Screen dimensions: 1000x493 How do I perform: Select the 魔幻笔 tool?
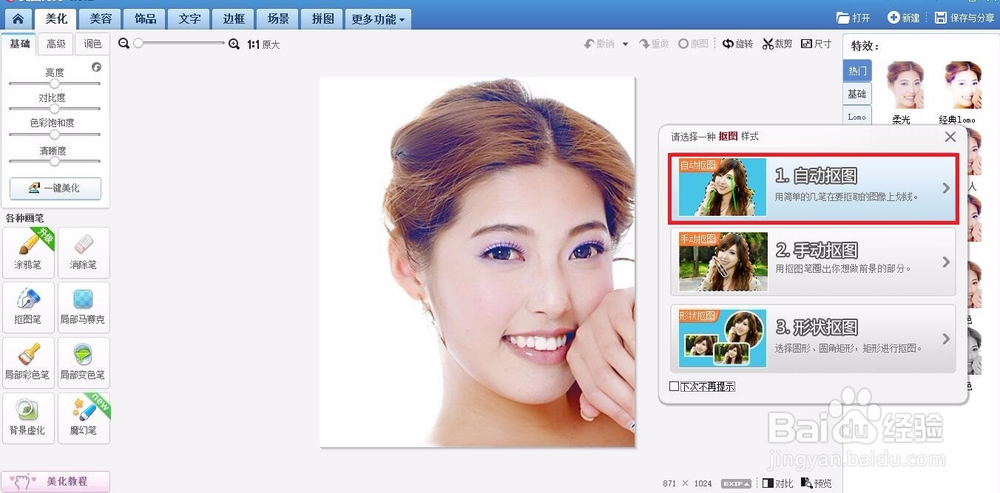[84, 418]
